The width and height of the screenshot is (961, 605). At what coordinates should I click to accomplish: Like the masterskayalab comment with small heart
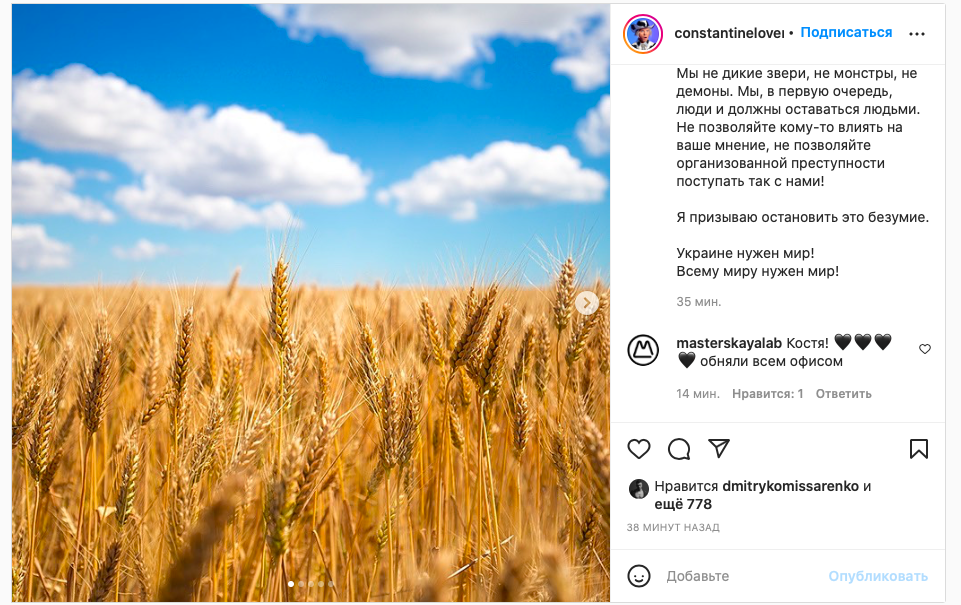[925, 349]
